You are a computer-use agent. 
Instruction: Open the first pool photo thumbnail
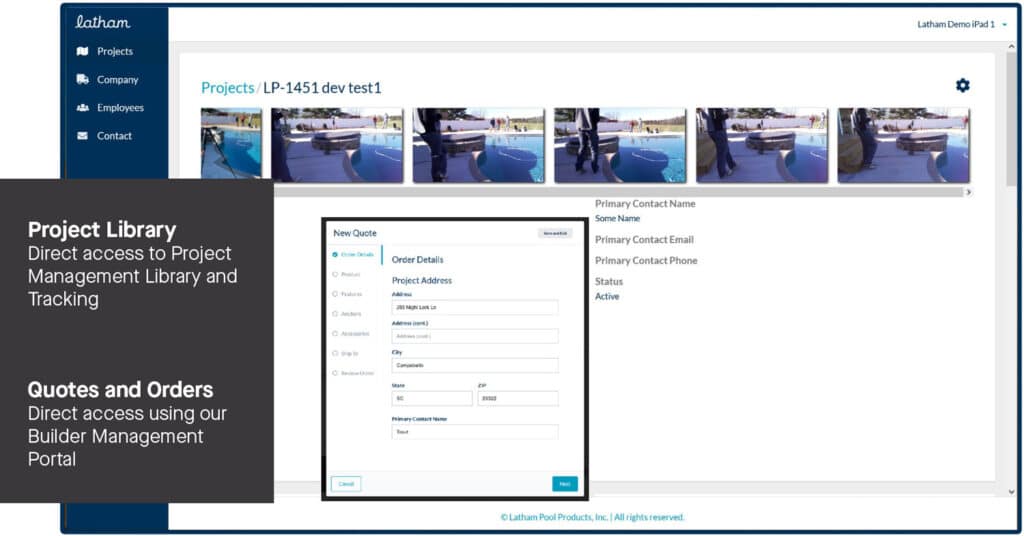[231, 145]
